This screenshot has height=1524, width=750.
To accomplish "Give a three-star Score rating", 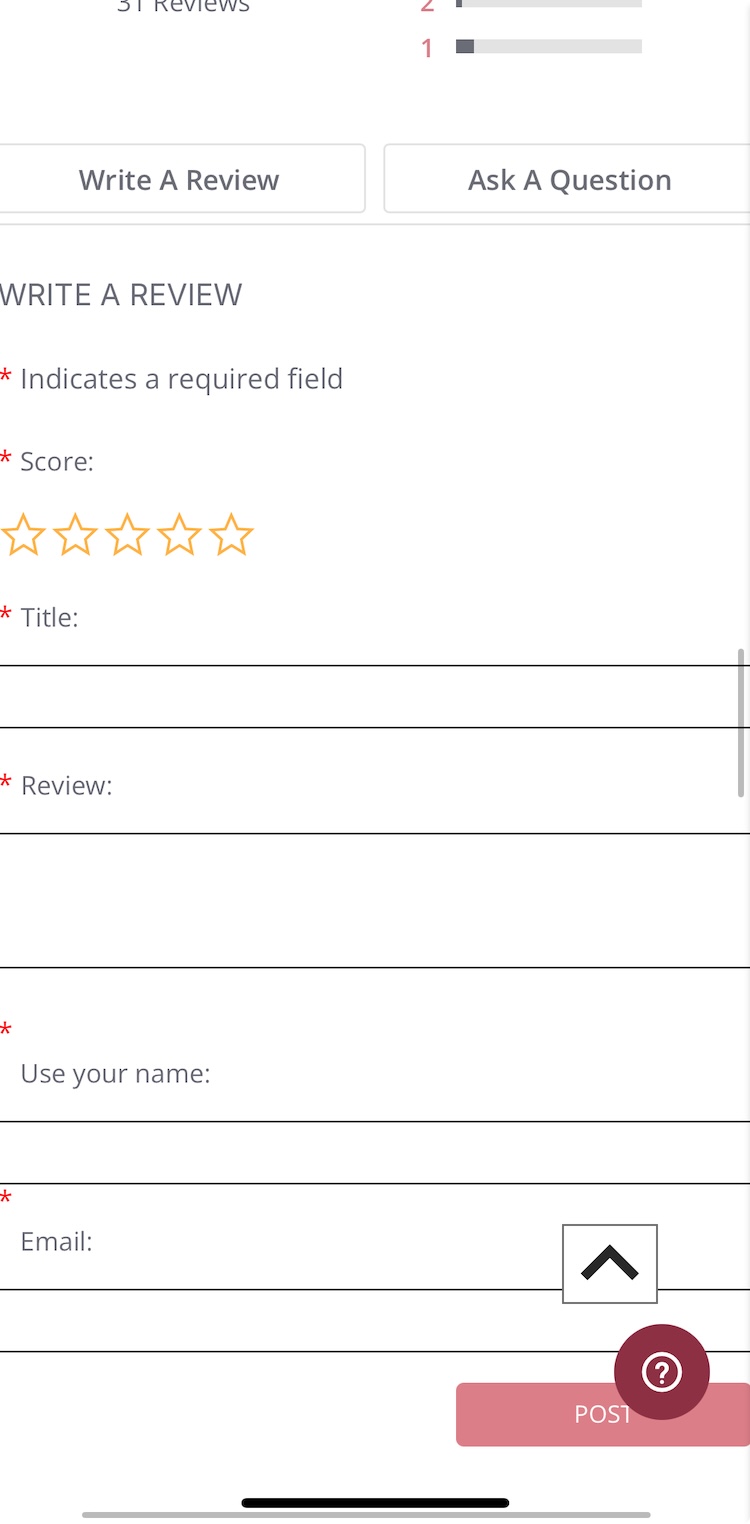I will pos(127,535).
